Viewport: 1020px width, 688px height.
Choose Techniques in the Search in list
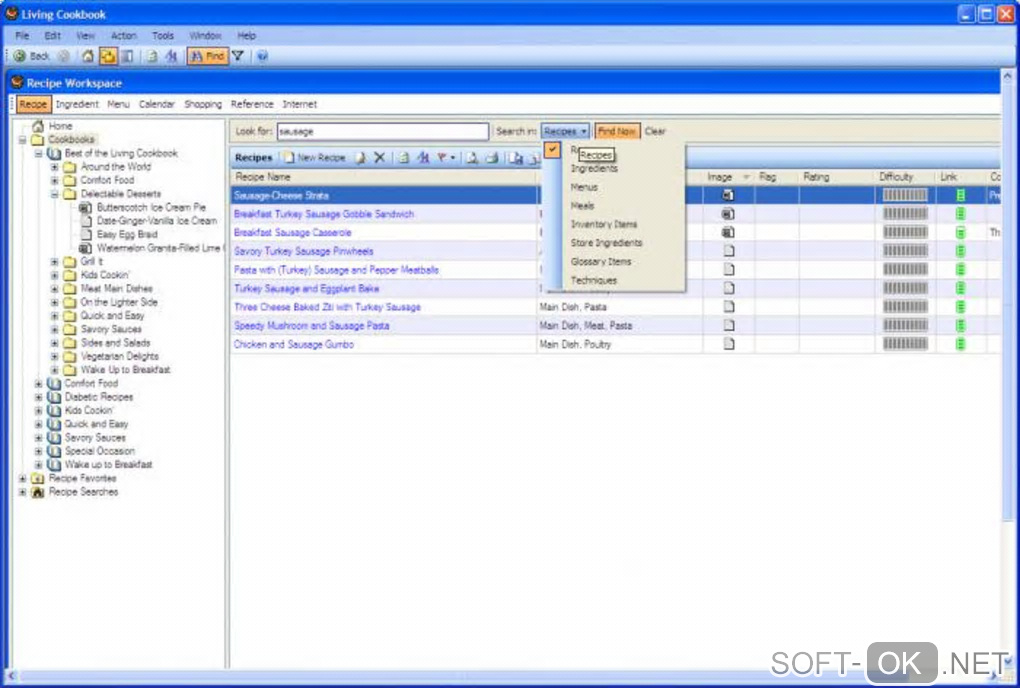[x=593, y=280]
